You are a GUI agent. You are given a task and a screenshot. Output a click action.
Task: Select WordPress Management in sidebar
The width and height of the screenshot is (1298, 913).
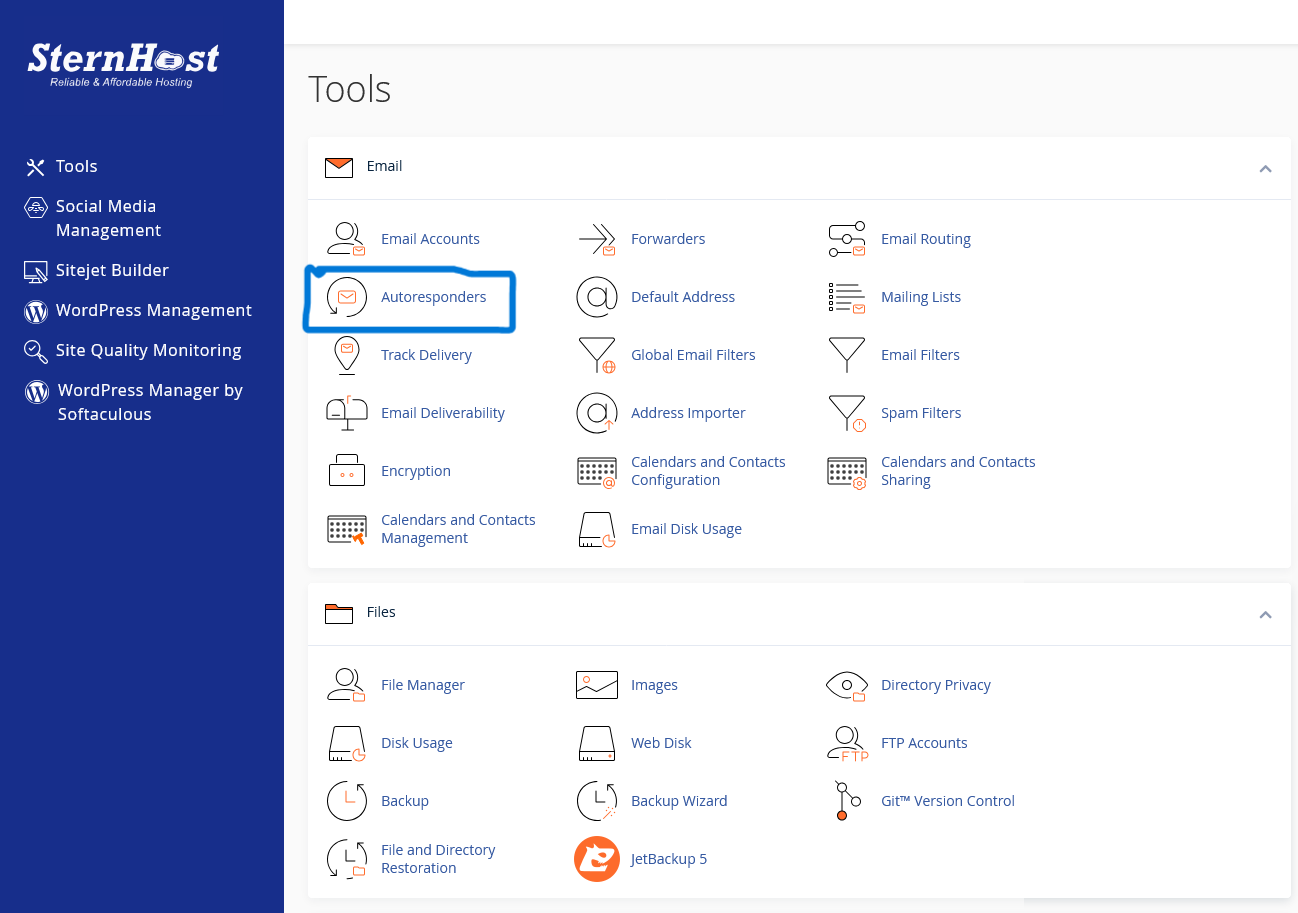tap(153, 310)
